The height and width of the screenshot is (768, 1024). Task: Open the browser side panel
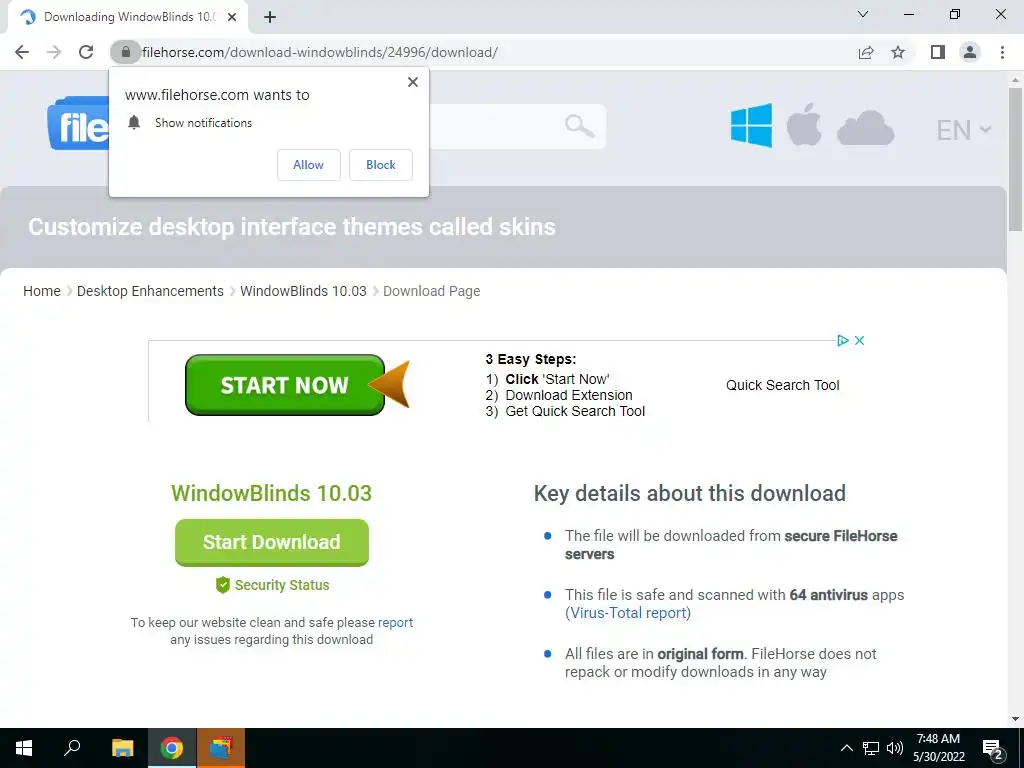(938, 52)
